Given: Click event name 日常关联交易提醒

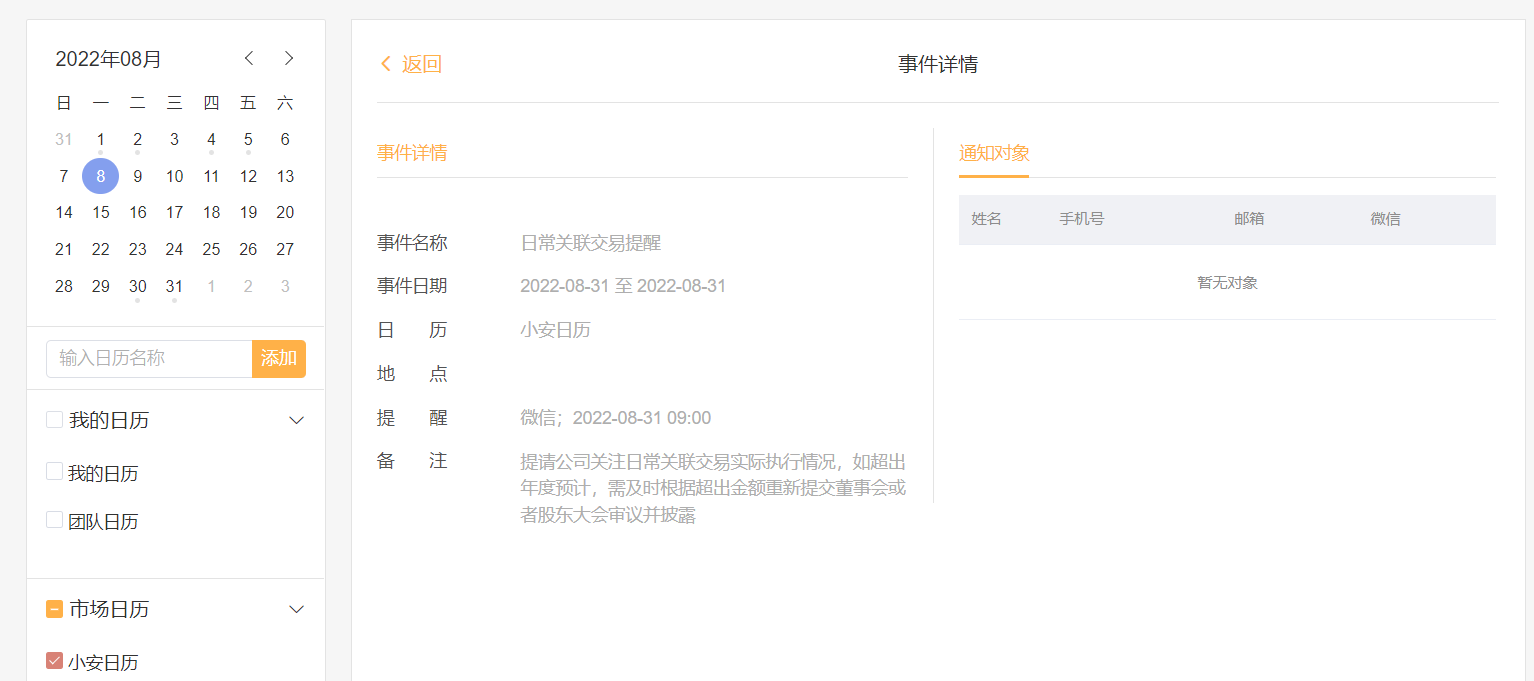Looking at the screenshot, I should point(591,242).
